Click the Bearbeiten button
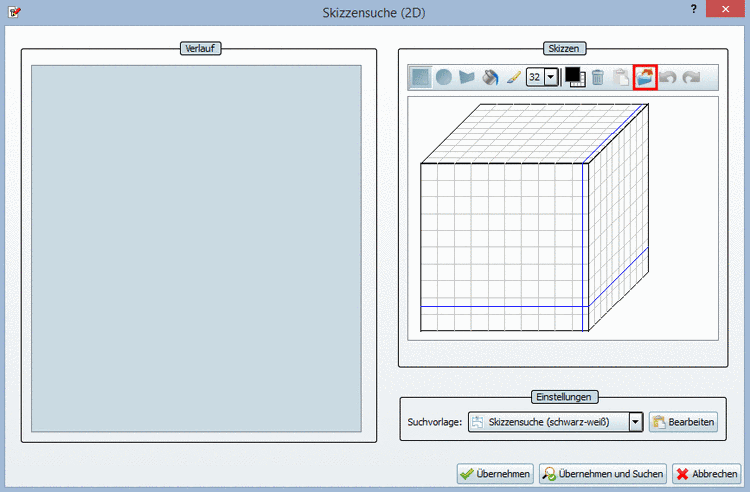750x492 pixels. click(684, 422)
